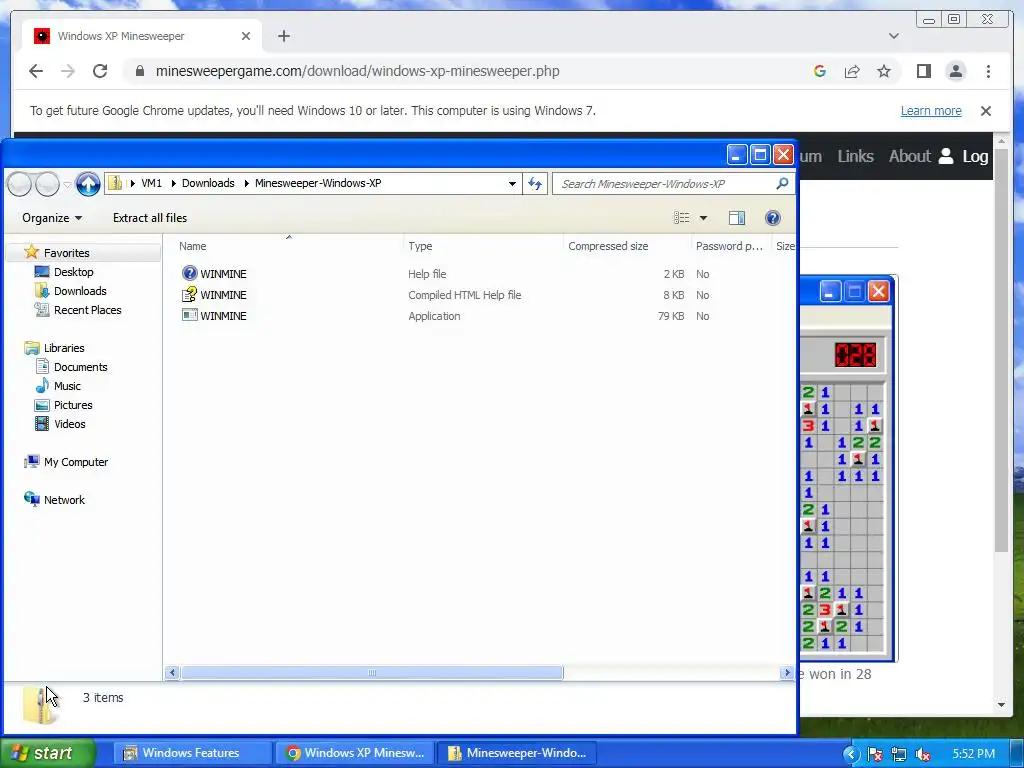The height and width of the screenshot is (768, 1024).
Task: Open Chrome share page icon
Action: (x=852, y=71)
